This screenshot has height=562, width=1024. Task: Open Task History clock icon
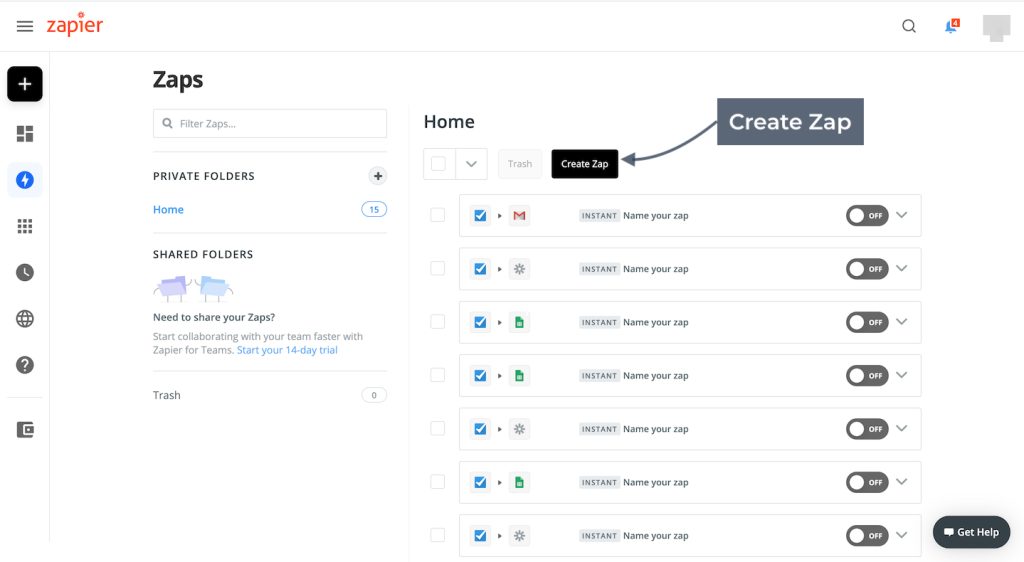point(25,272)
